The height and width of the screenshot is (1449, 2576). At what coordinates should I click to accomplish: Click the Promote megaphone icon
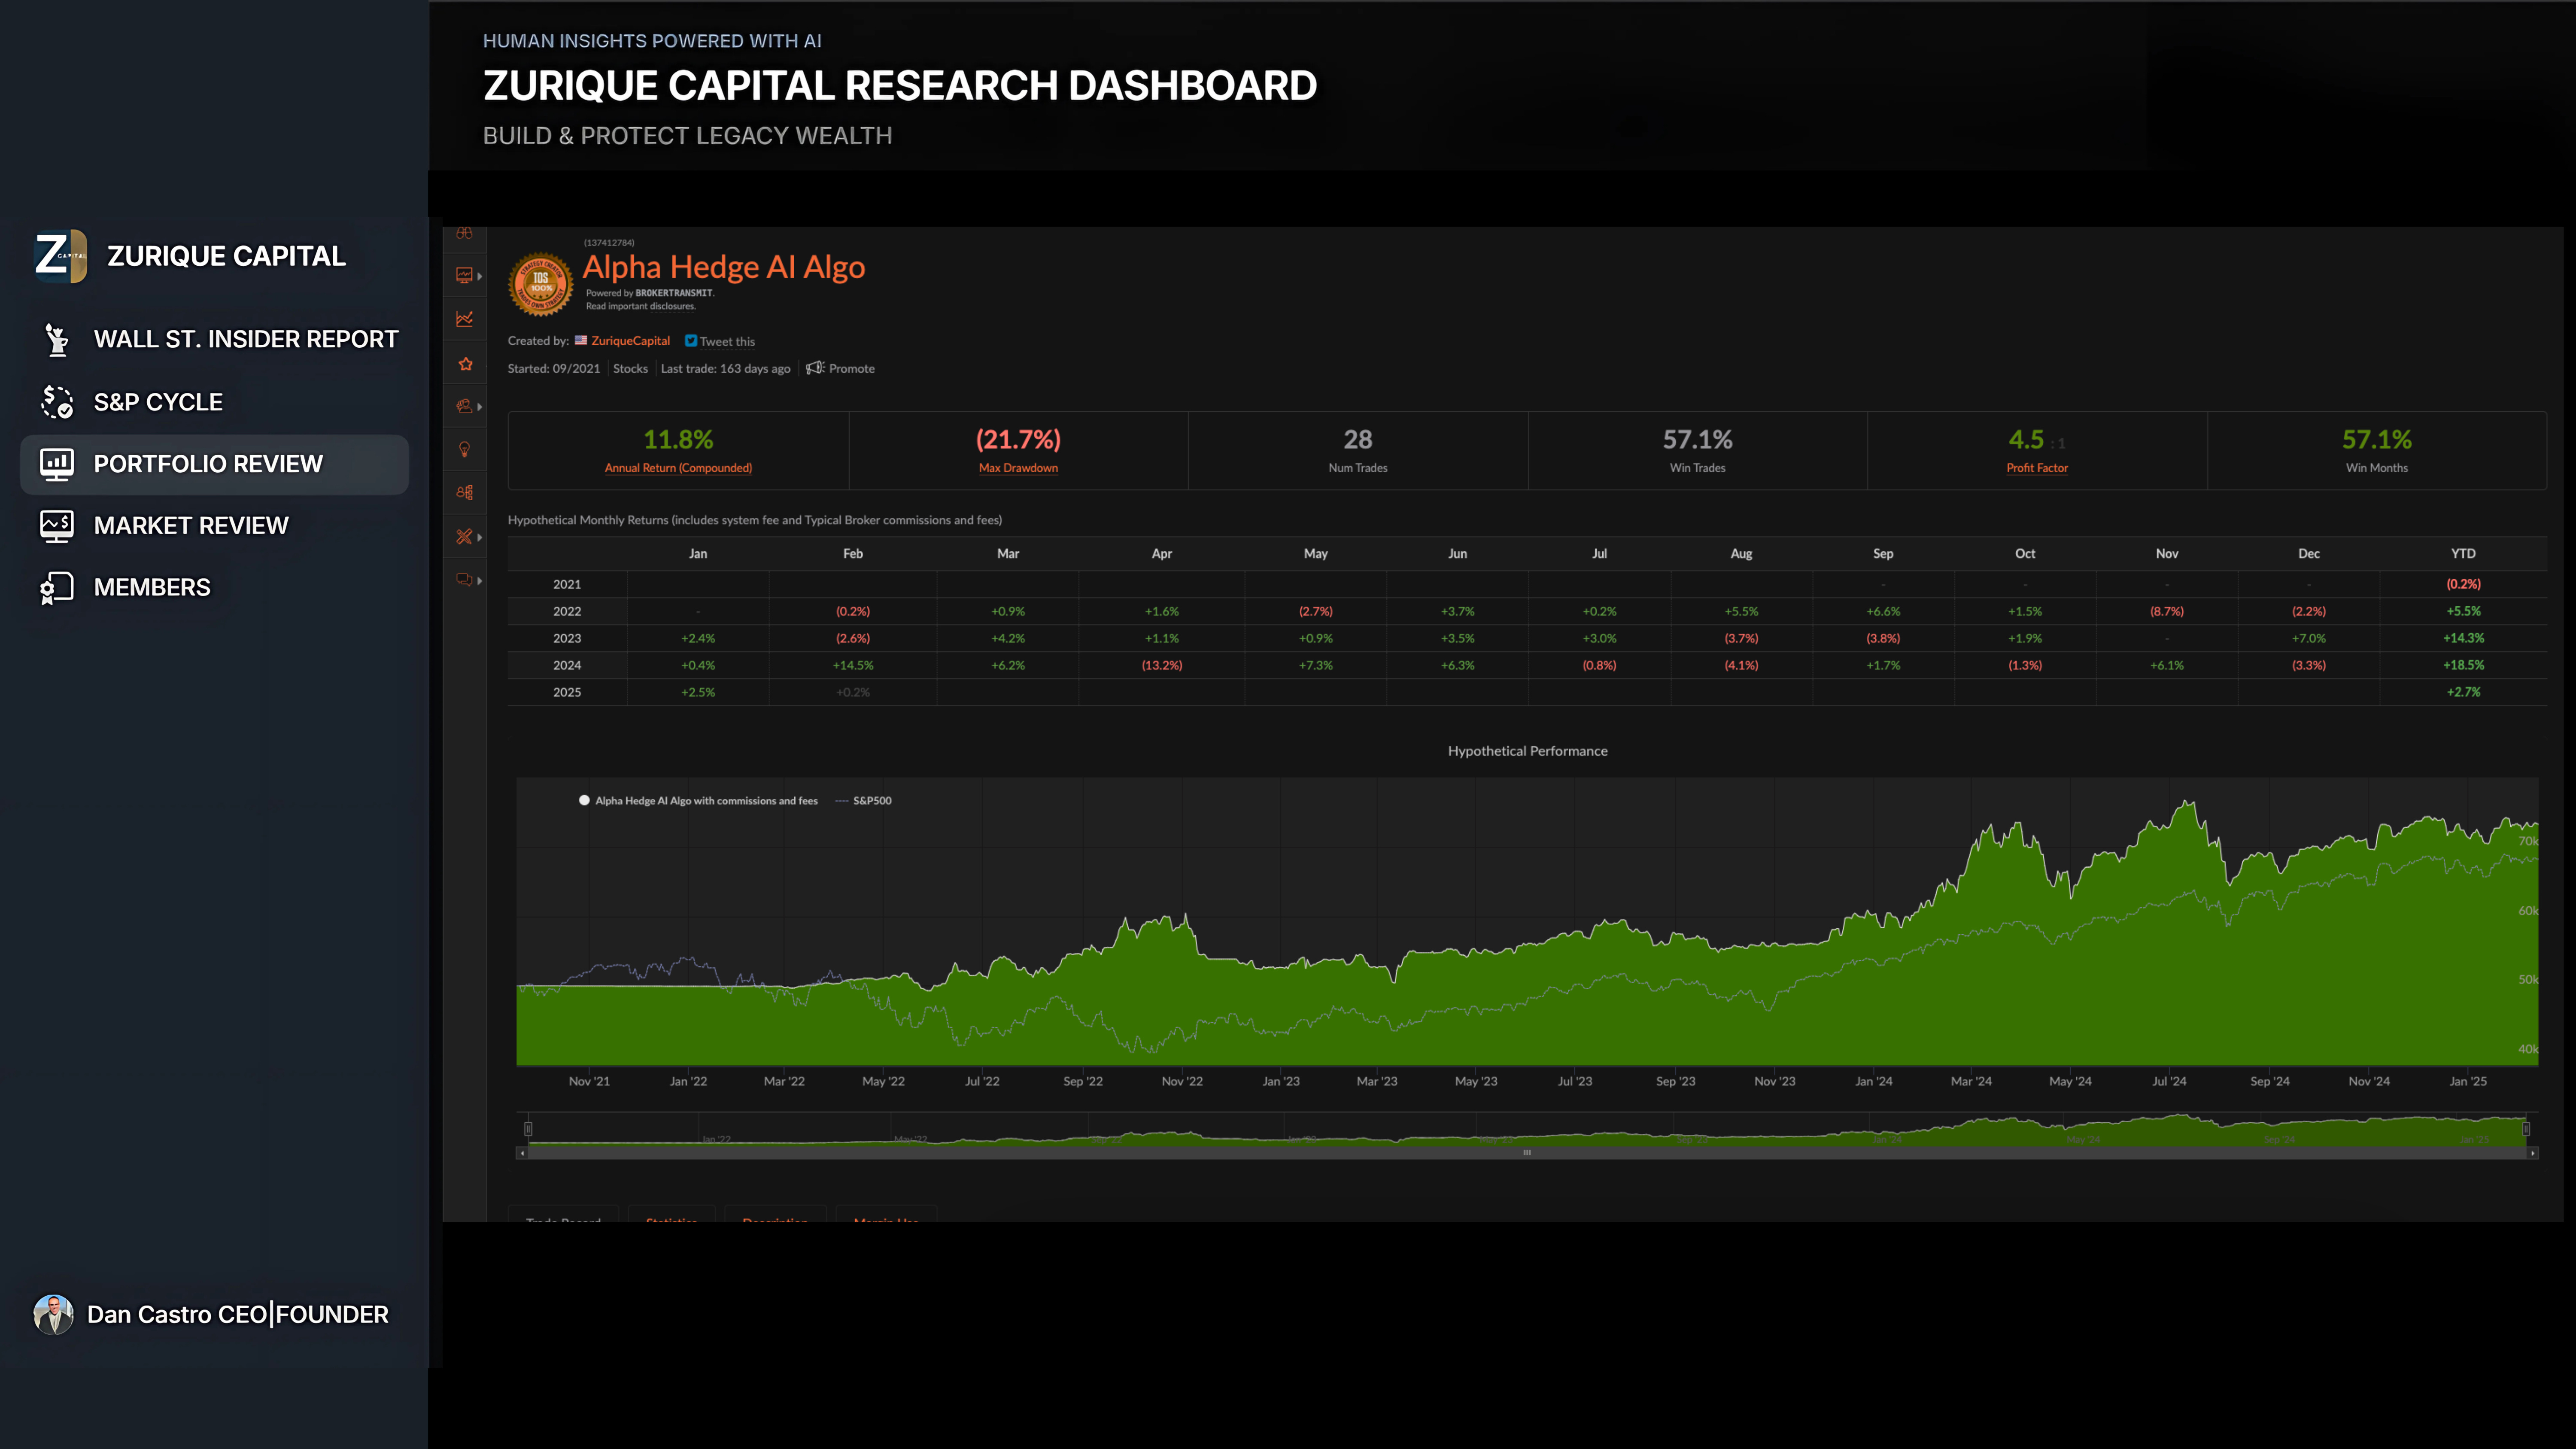click(815, 368)
